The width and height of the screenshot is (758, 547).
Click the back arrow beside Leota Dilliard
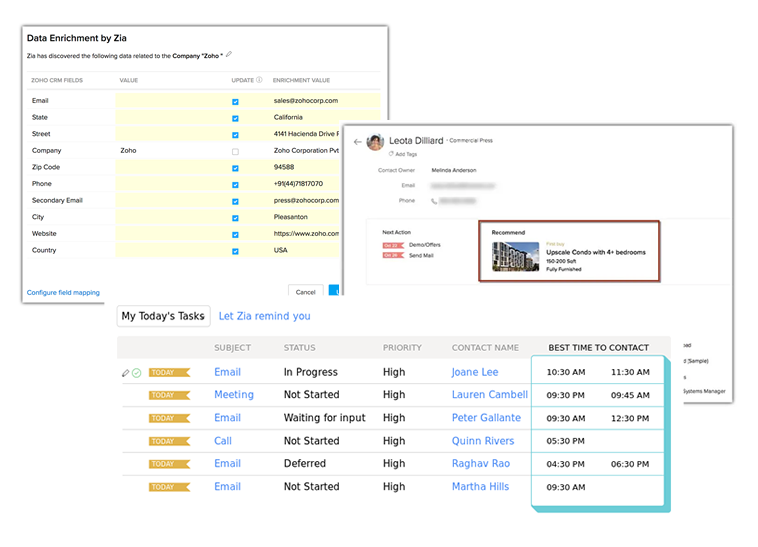tap(357, 142)
